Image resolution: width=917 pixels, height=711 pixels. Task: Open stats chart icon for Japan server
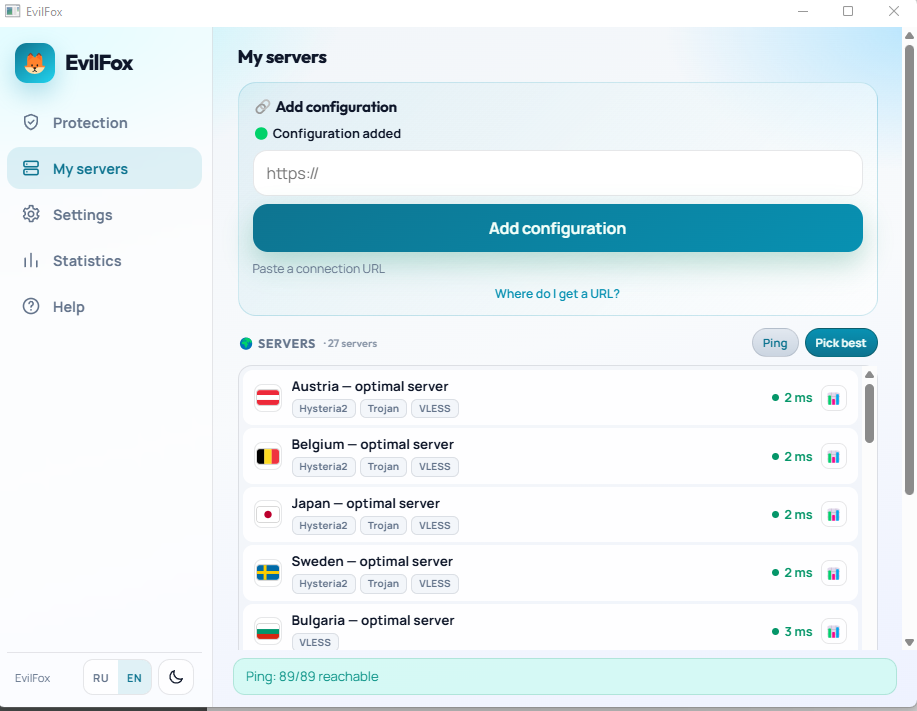coord(834,515)
